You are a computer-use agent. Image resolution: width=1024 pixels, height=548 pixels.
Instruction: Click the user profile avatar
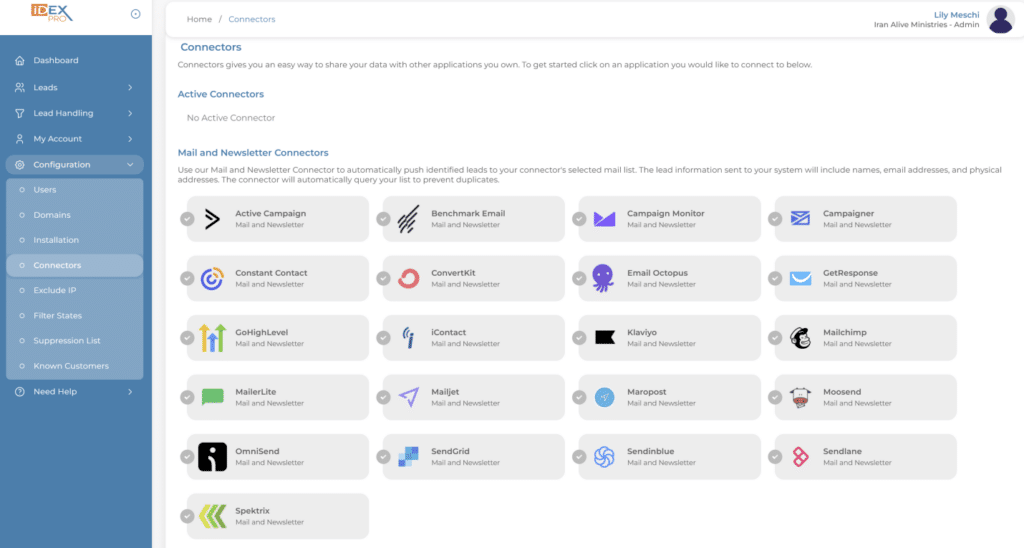tap(1000, 19)
